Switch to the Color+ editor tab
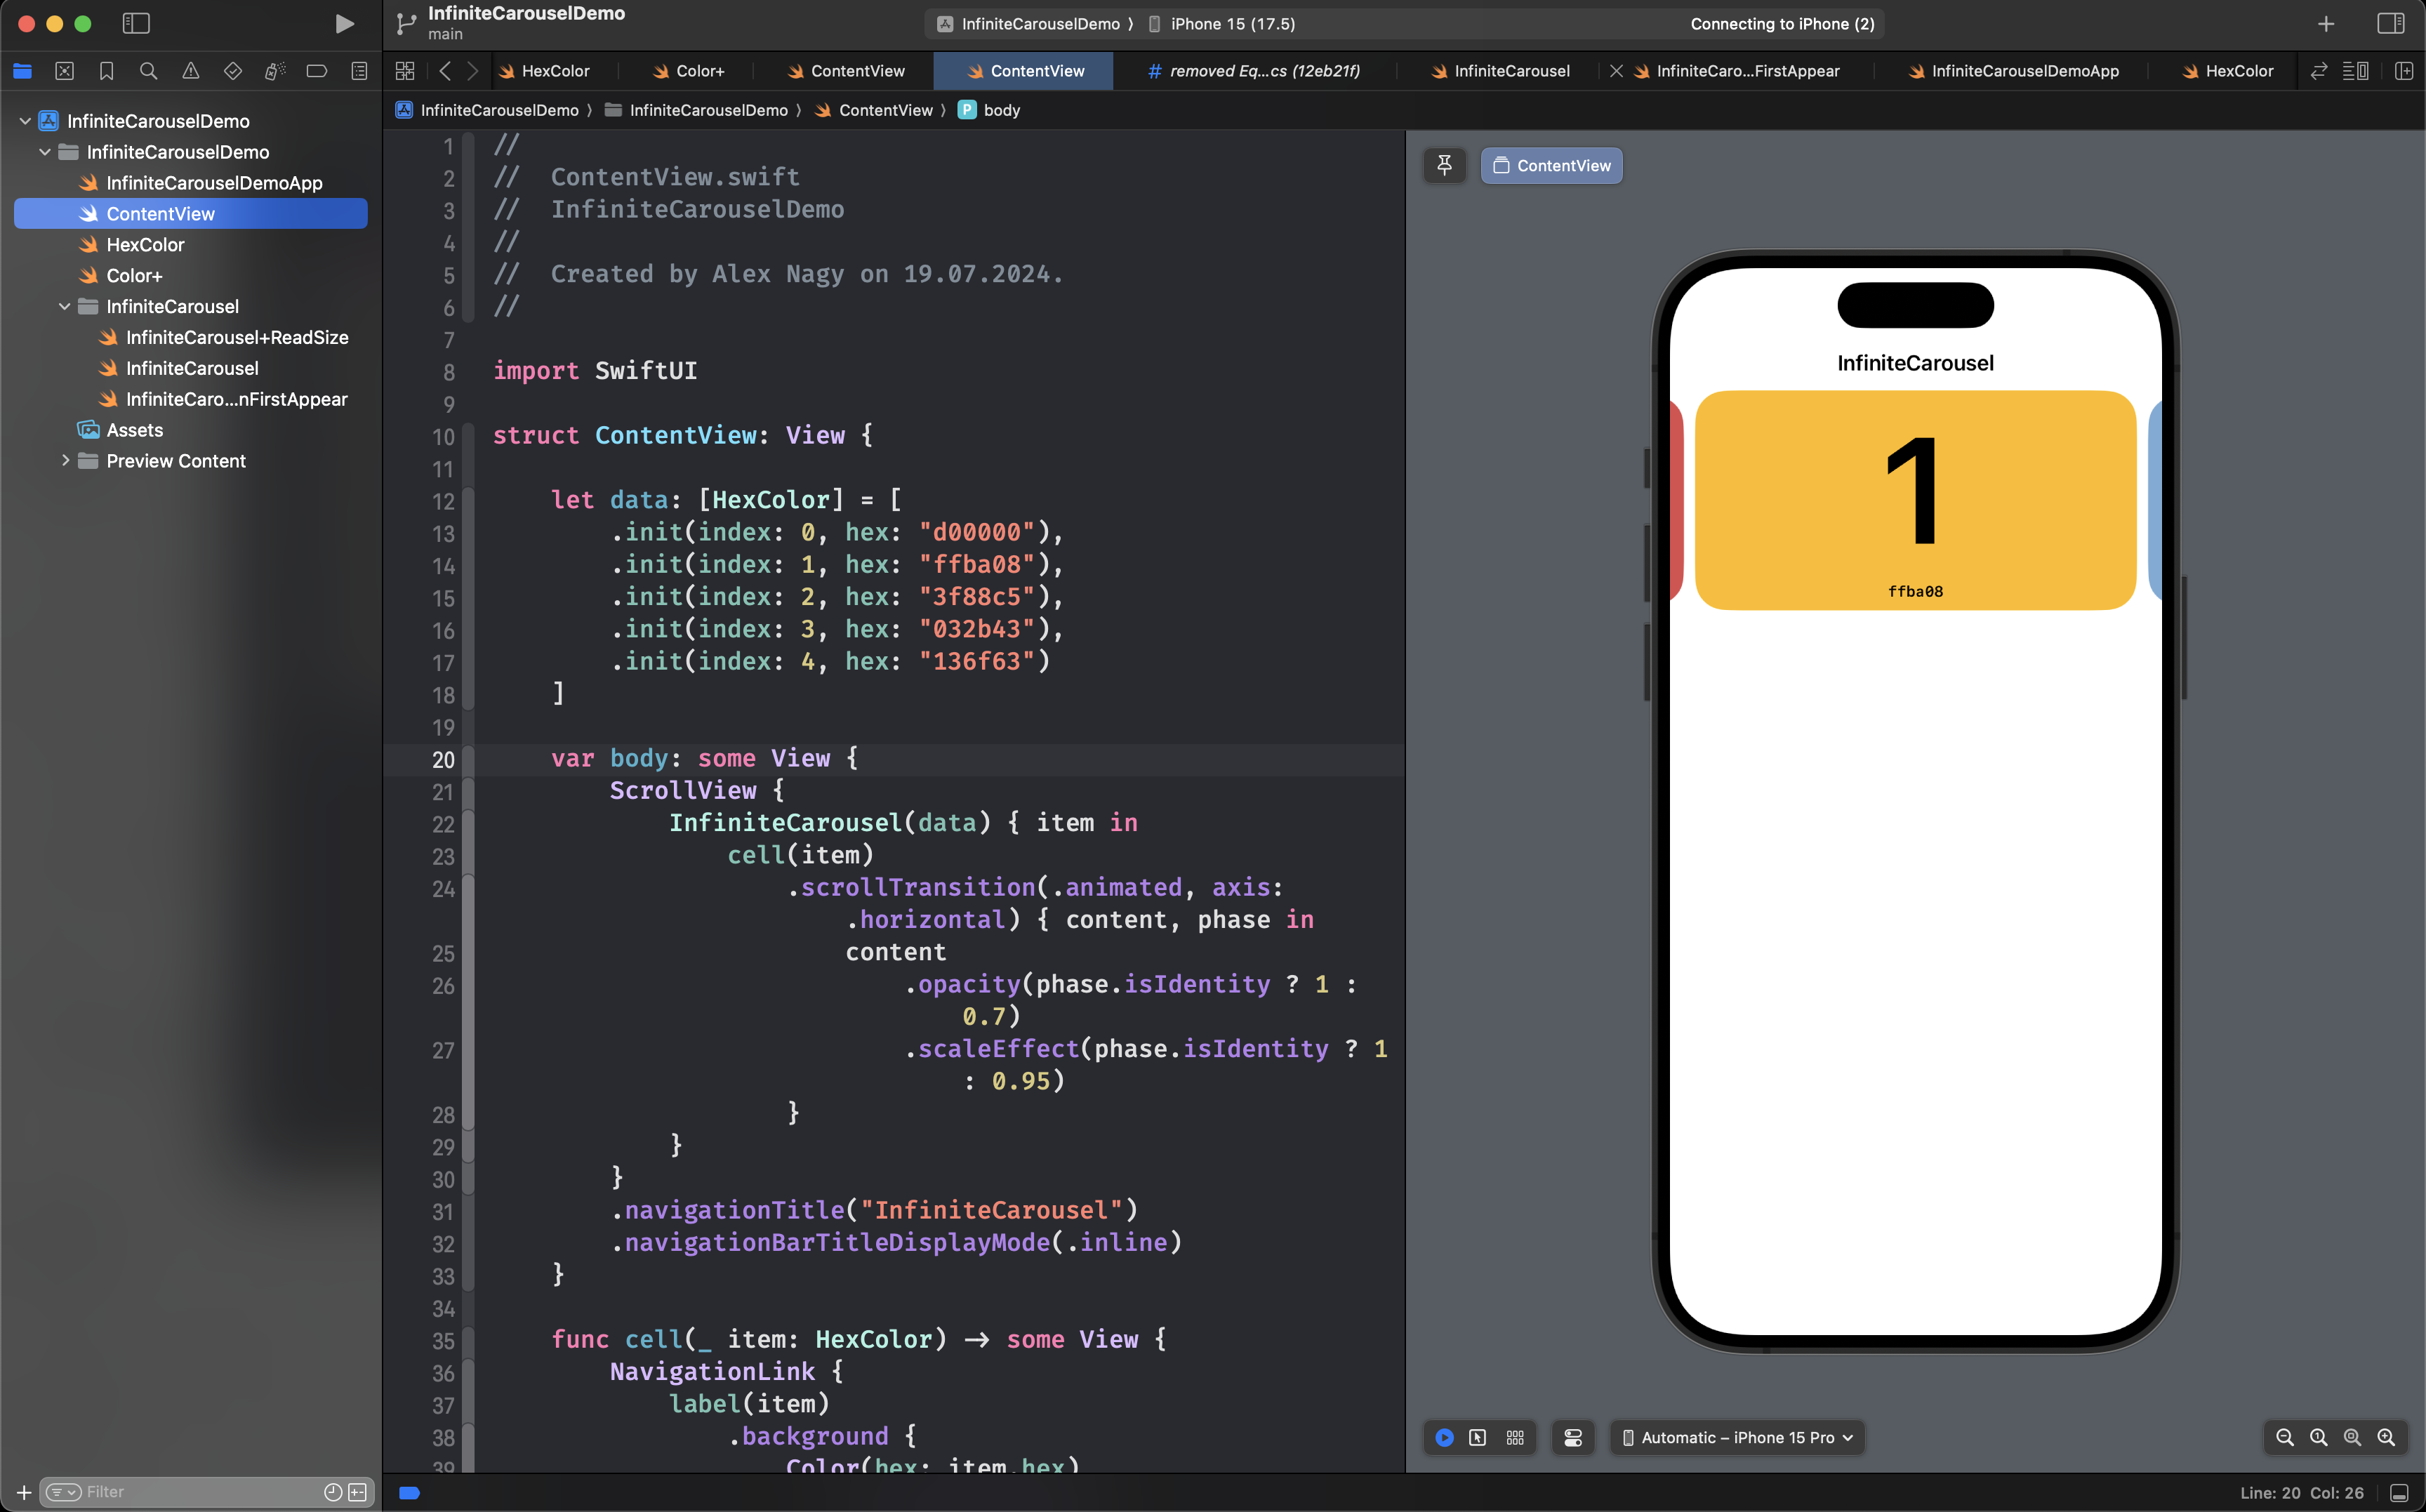The height and width of the screenshot is (1512, 2426). (699, 71)
